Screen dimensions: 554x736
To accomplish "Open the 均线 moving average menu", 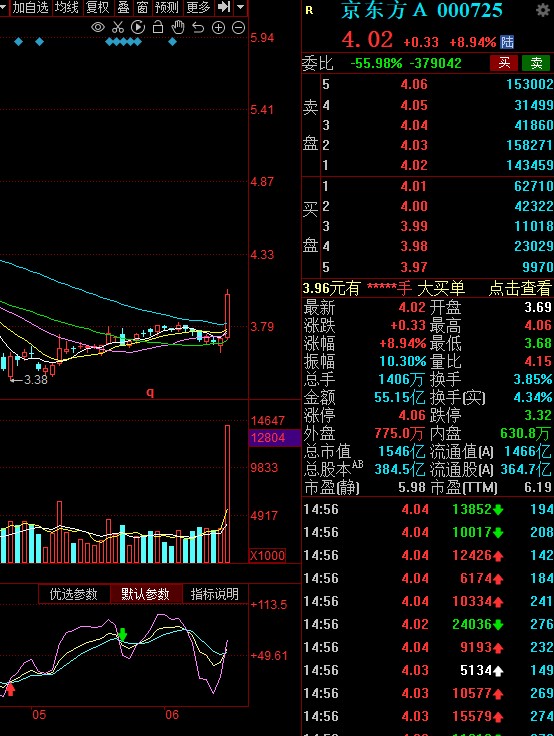I will tap(66, 7).
